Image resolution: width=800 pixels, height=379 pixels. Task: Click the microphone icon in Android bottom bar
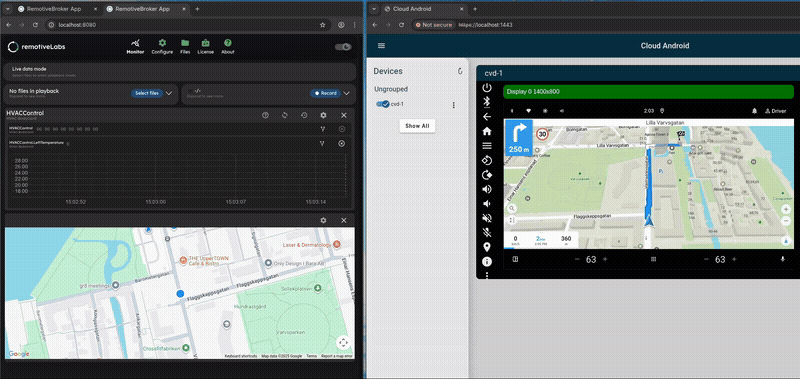783,260
